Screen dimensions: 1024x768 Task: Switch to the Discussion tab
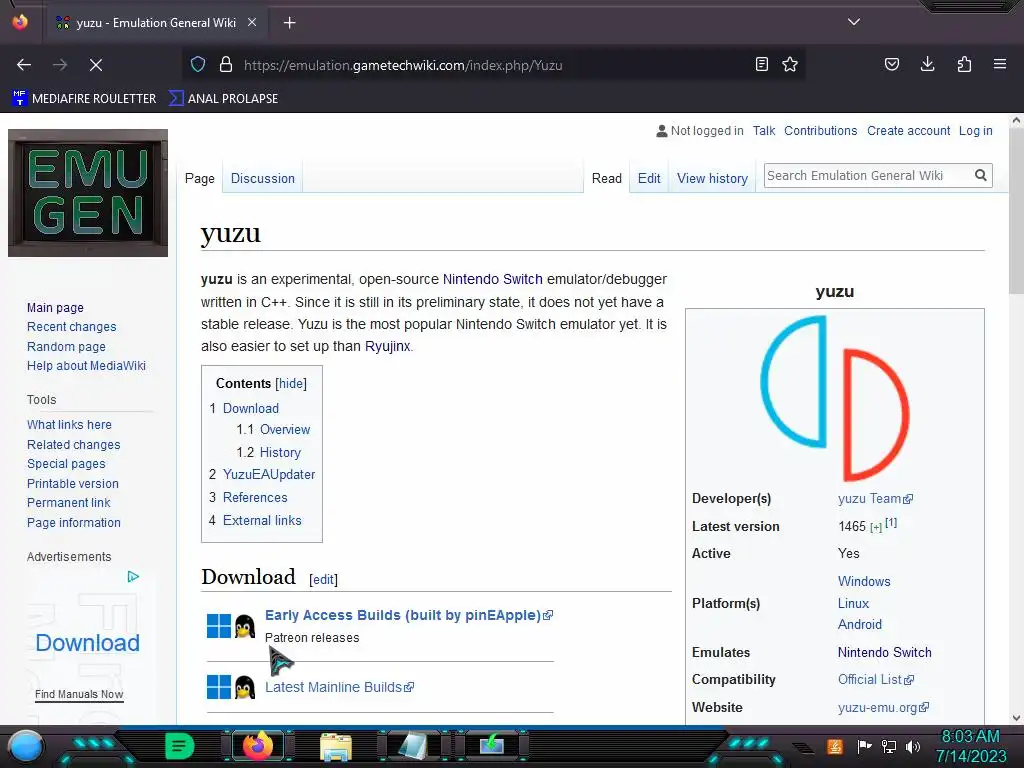(x=263, y=178)
